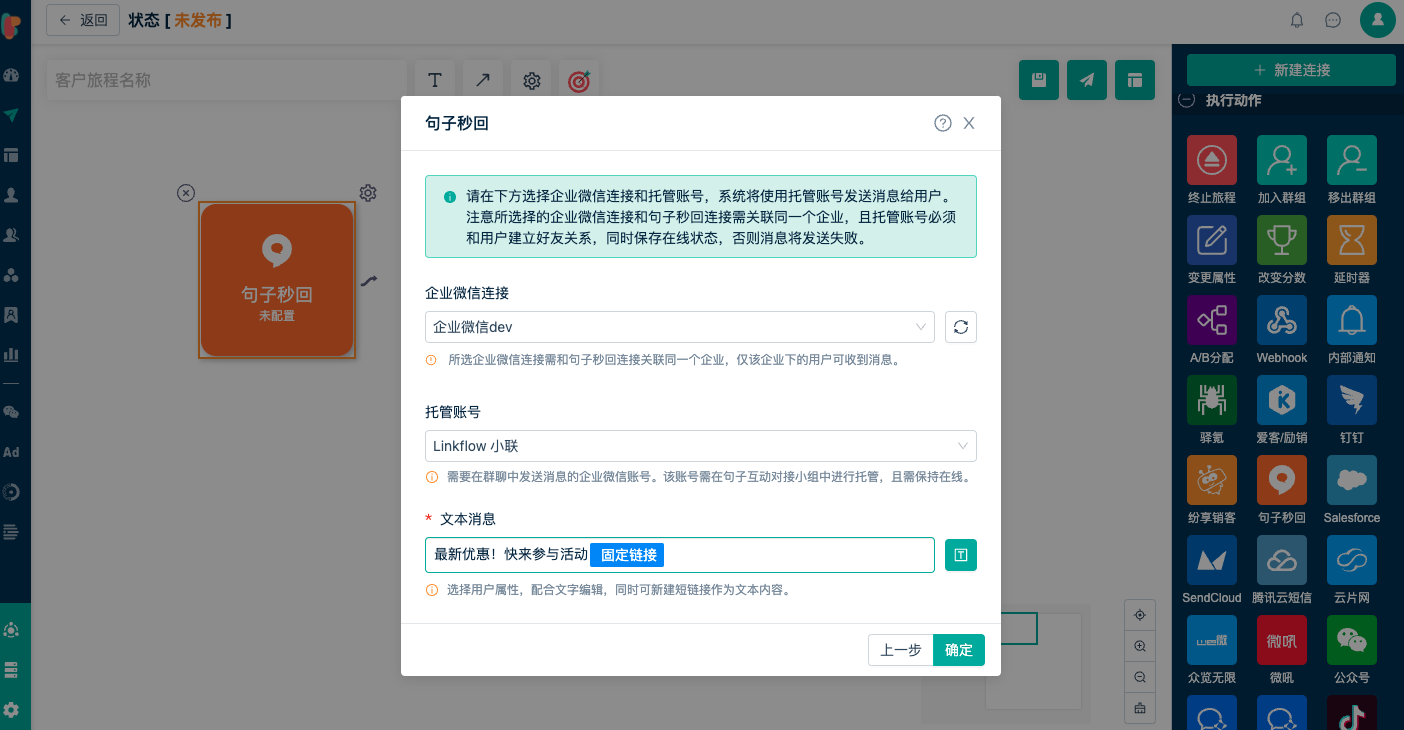Click the 固定链接 tag in text message

(627, 555)
